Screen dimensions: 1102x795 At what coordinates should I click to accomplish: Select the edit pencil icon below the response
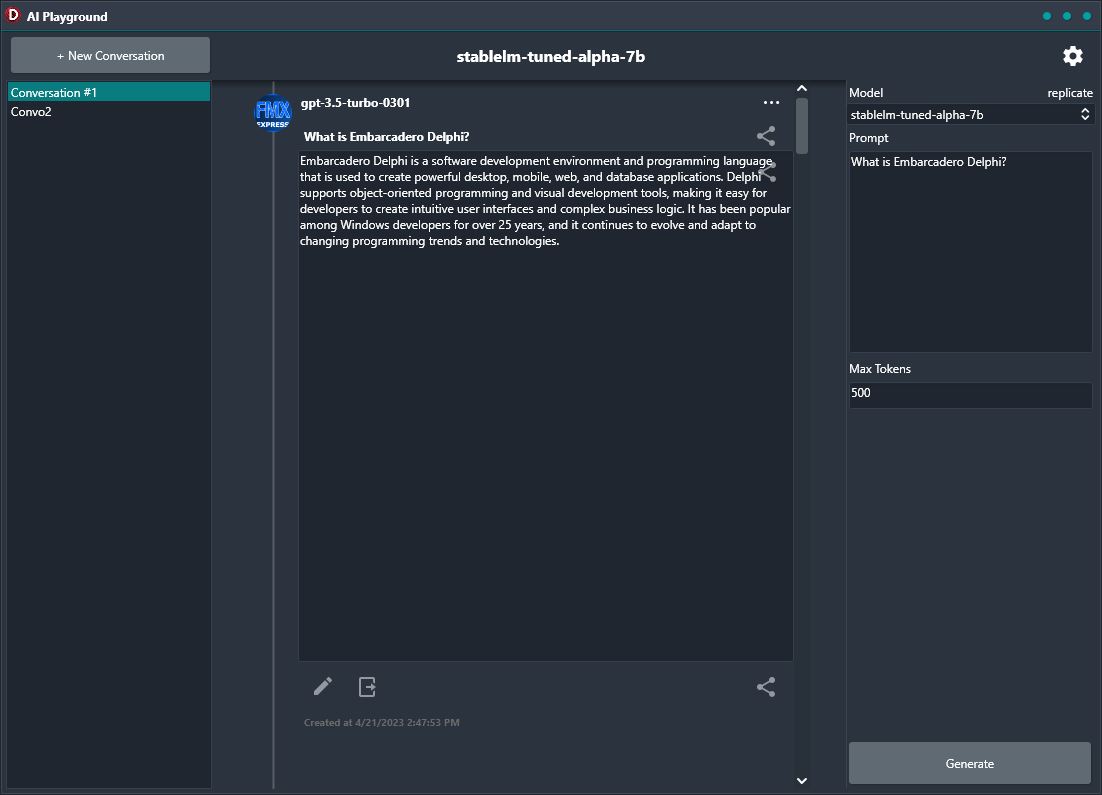point(322,686)
